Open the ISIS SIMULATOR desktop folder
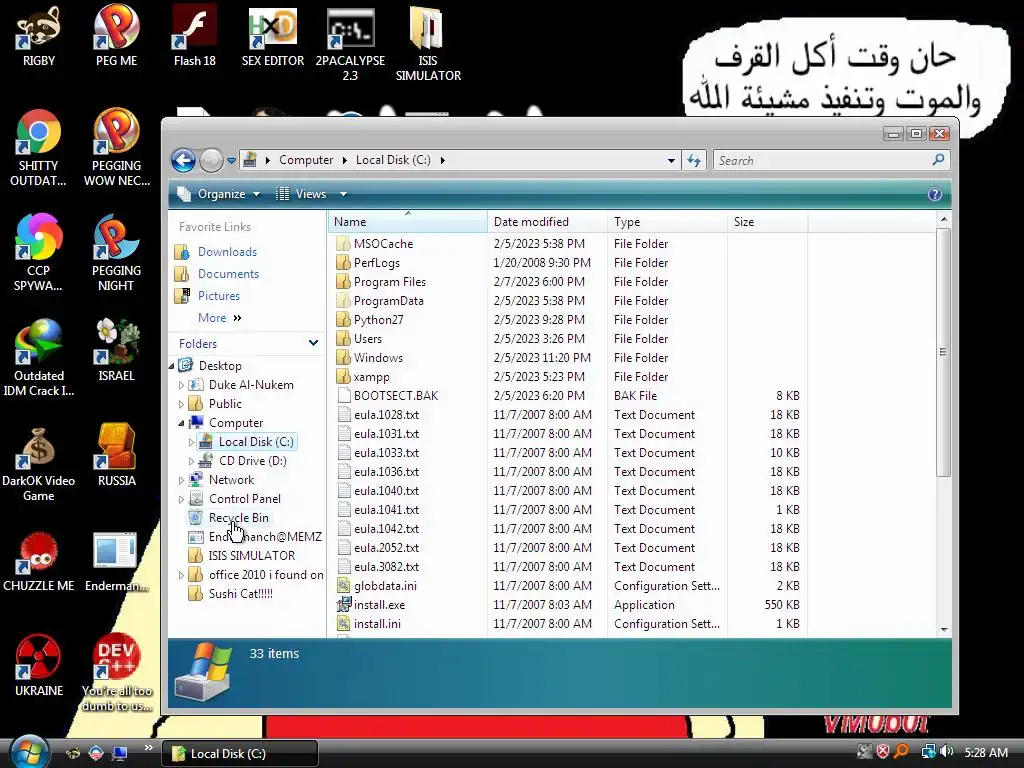The width and height of the screenshot is (1024, 768). tap(428, 44)
